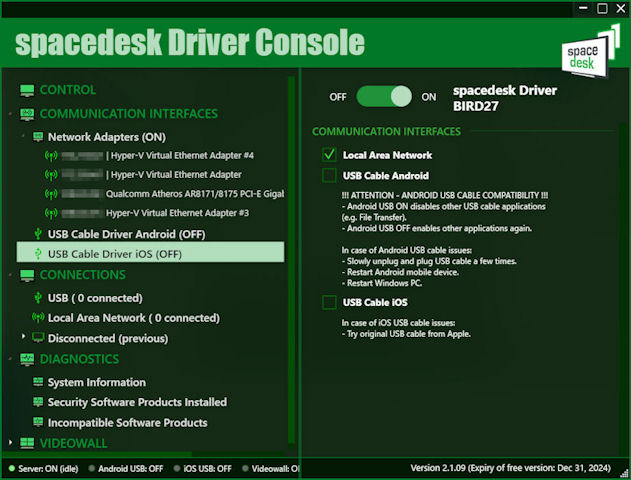Screen dimensions: 631x480
Task: Click icon beside Security Software Products Installed
Action: (38, 402)
